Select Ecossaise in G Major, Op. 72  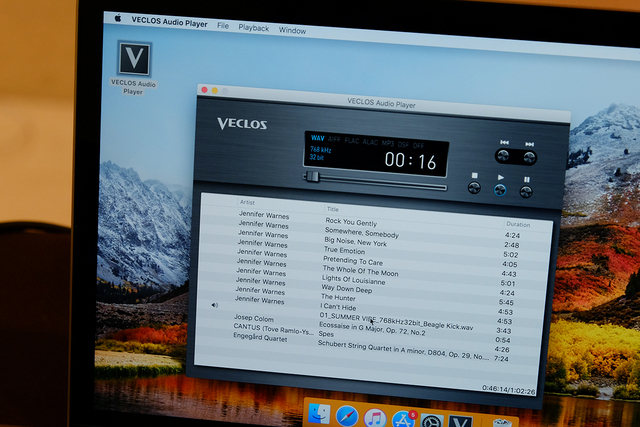372,329
